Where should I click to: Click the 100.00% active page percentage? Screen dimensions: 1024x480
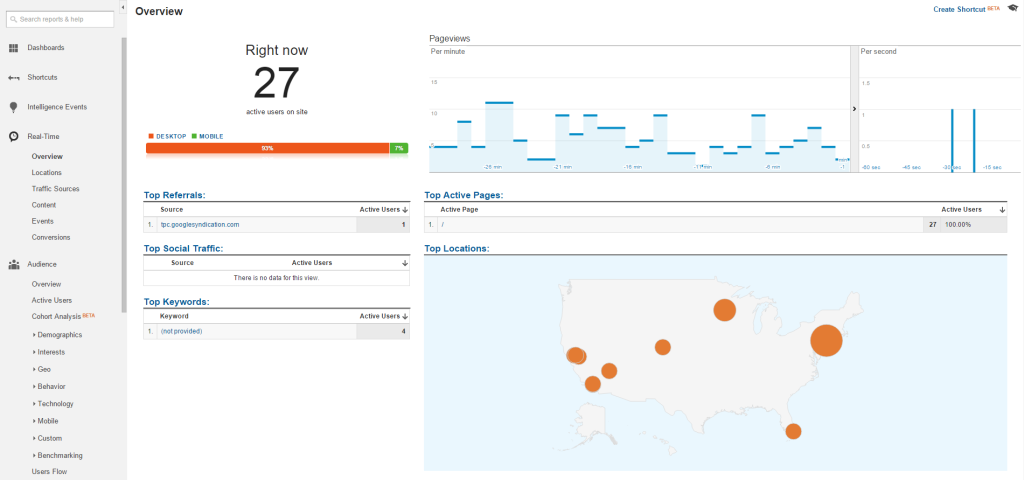(958, 225)
